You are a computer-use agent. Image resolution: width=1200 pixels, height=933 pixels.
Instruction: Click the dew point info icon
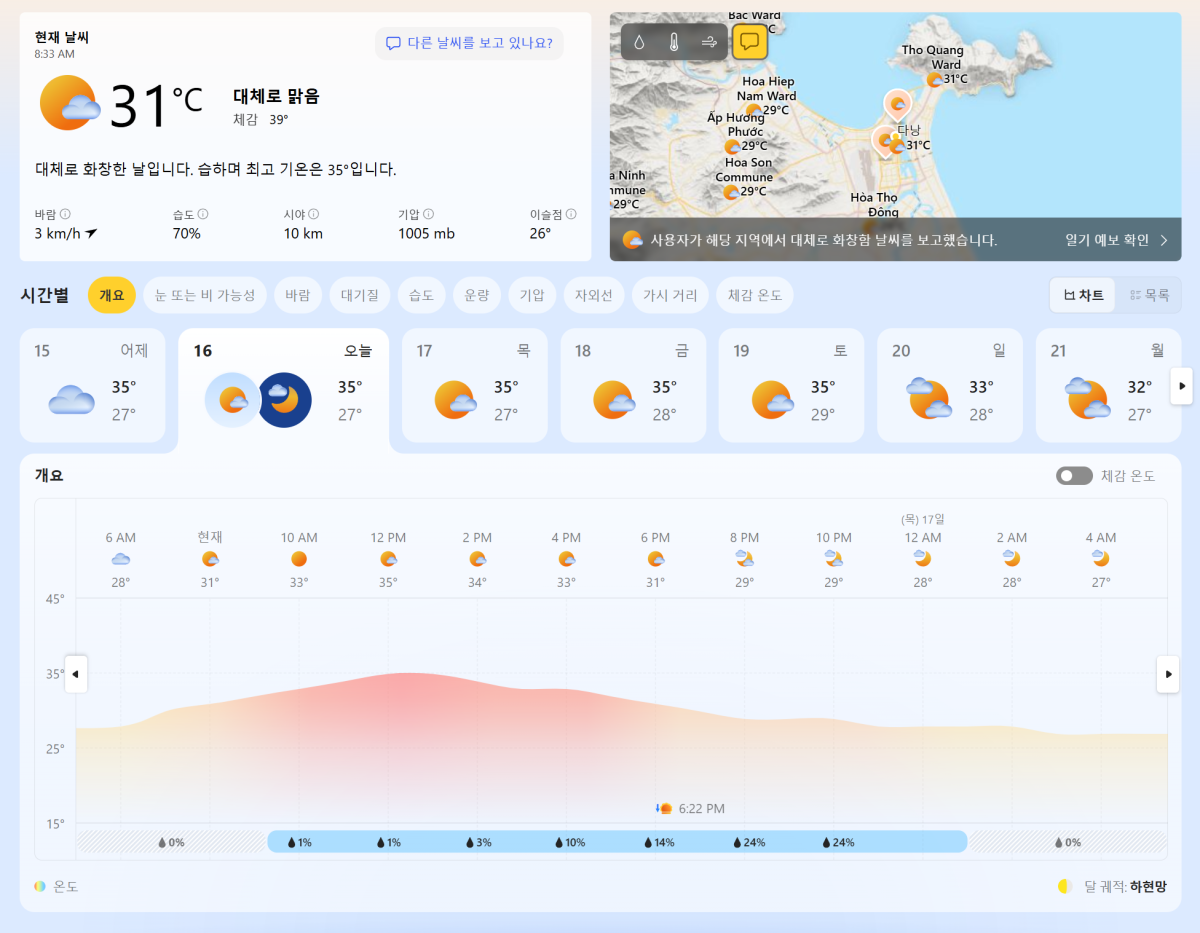coord(571,214)
